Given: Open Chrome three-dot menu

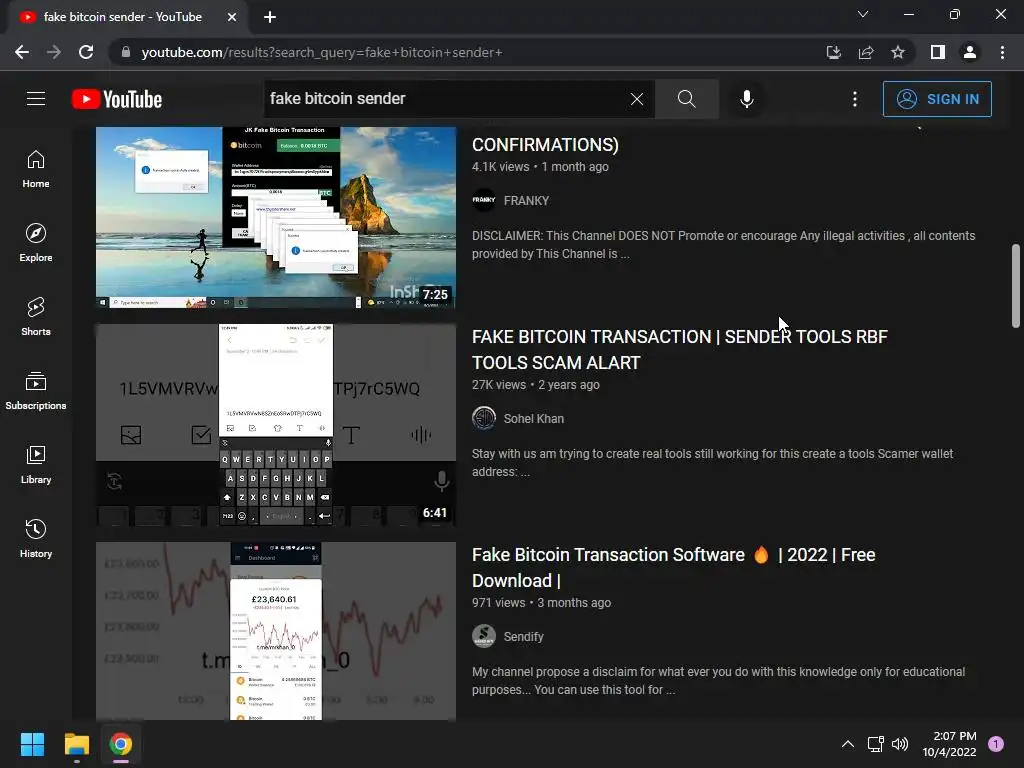Looking at the screenshot, I should (x=1002, y=52).
